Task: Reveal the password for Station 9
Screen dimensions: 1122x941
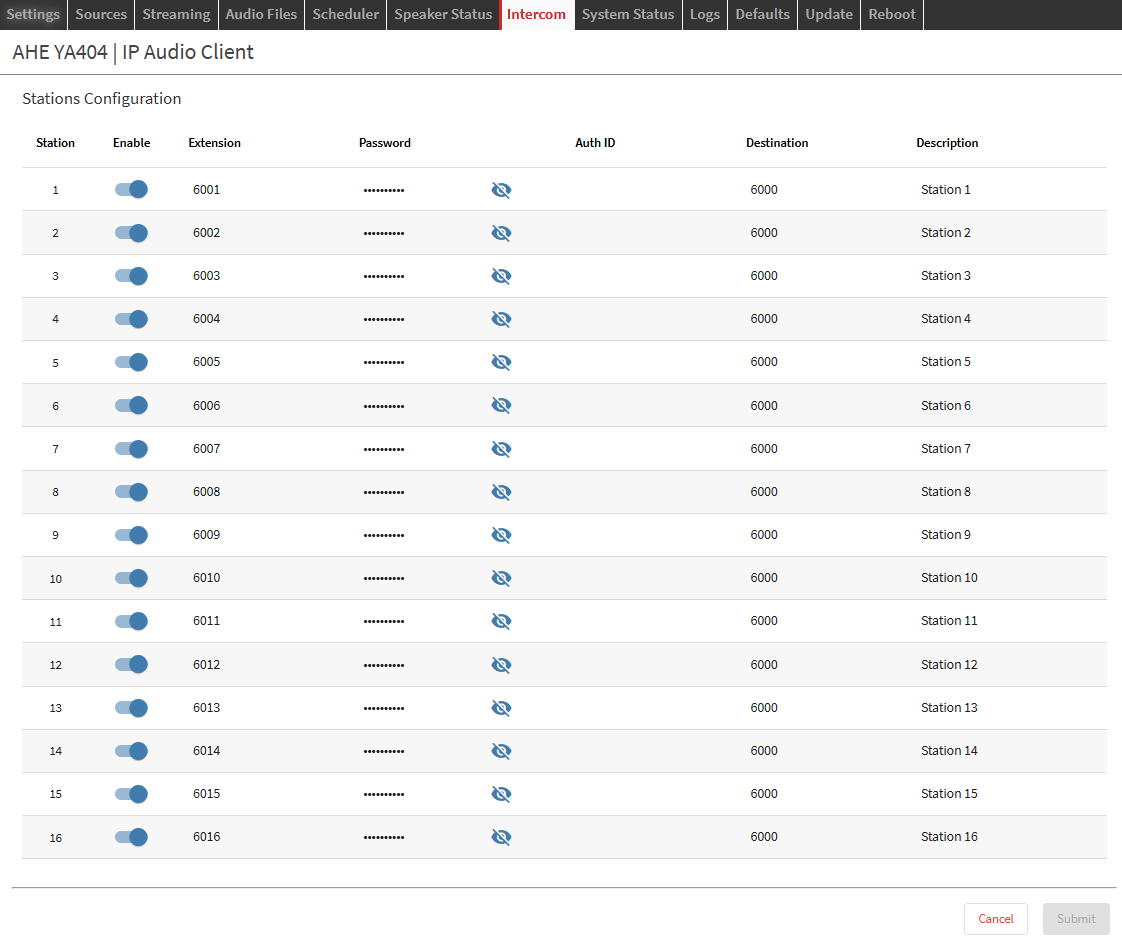Action: click(501, 535)
